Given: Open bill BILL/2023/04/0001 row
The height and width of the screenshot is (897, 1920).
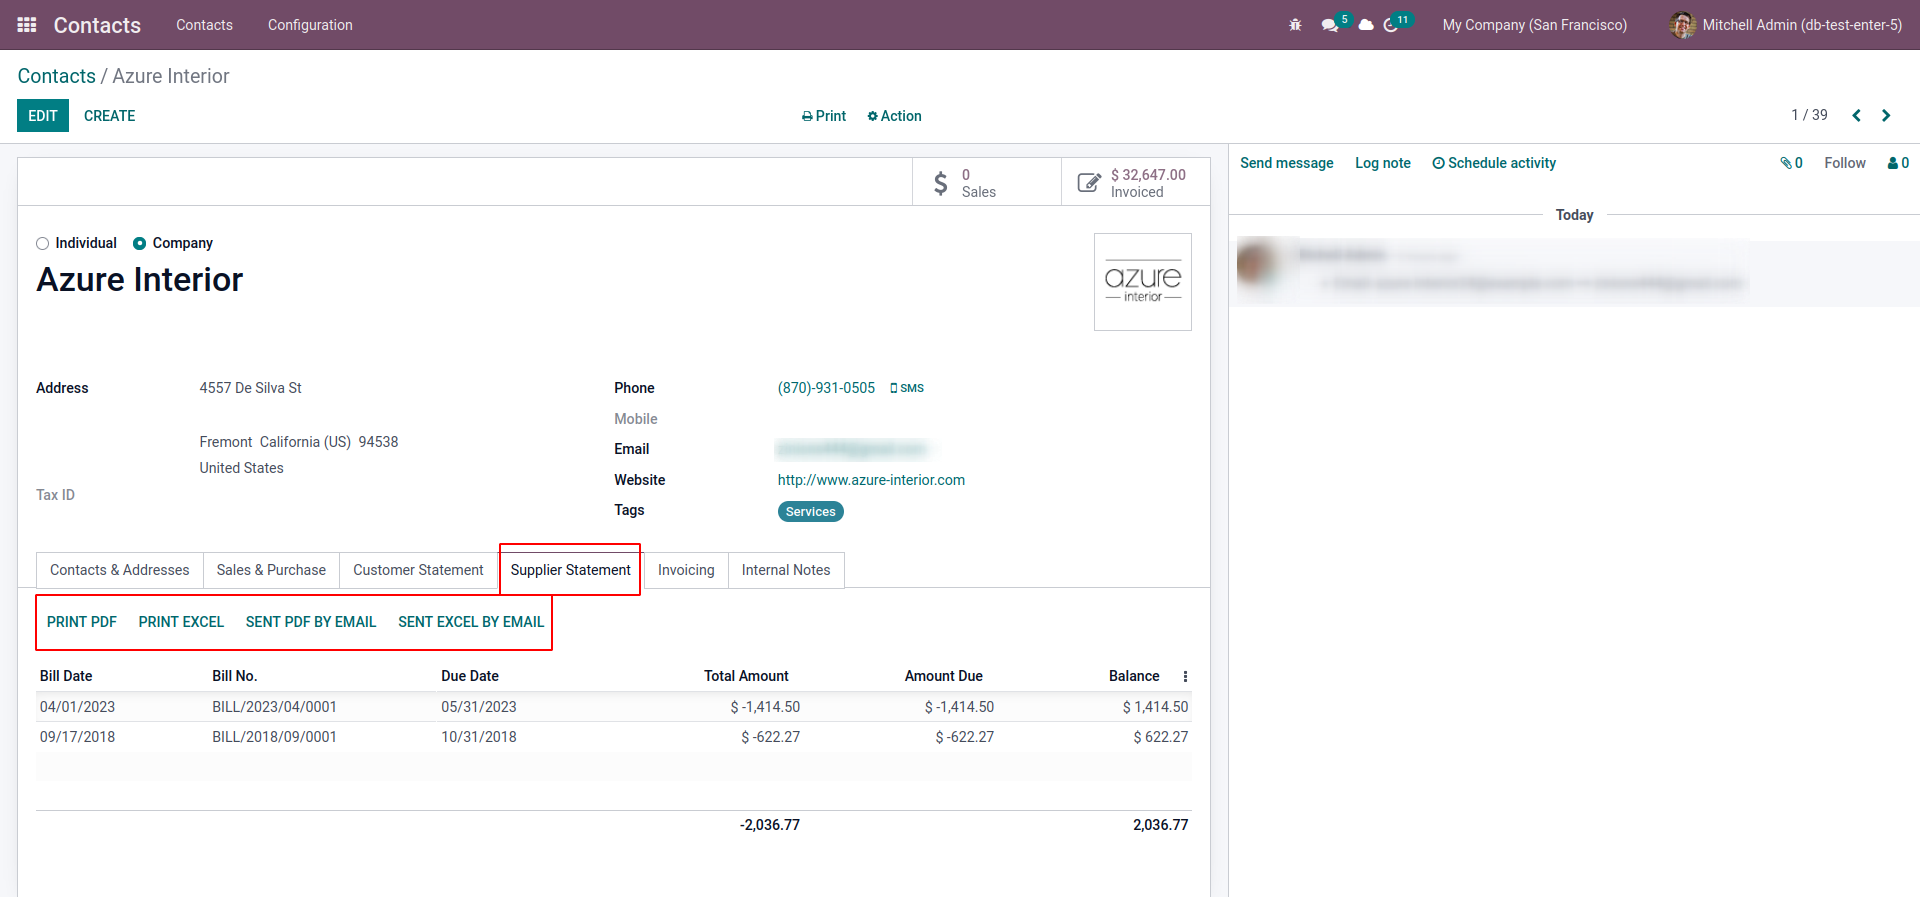Looking at the screenshot, I should point(614,707).
